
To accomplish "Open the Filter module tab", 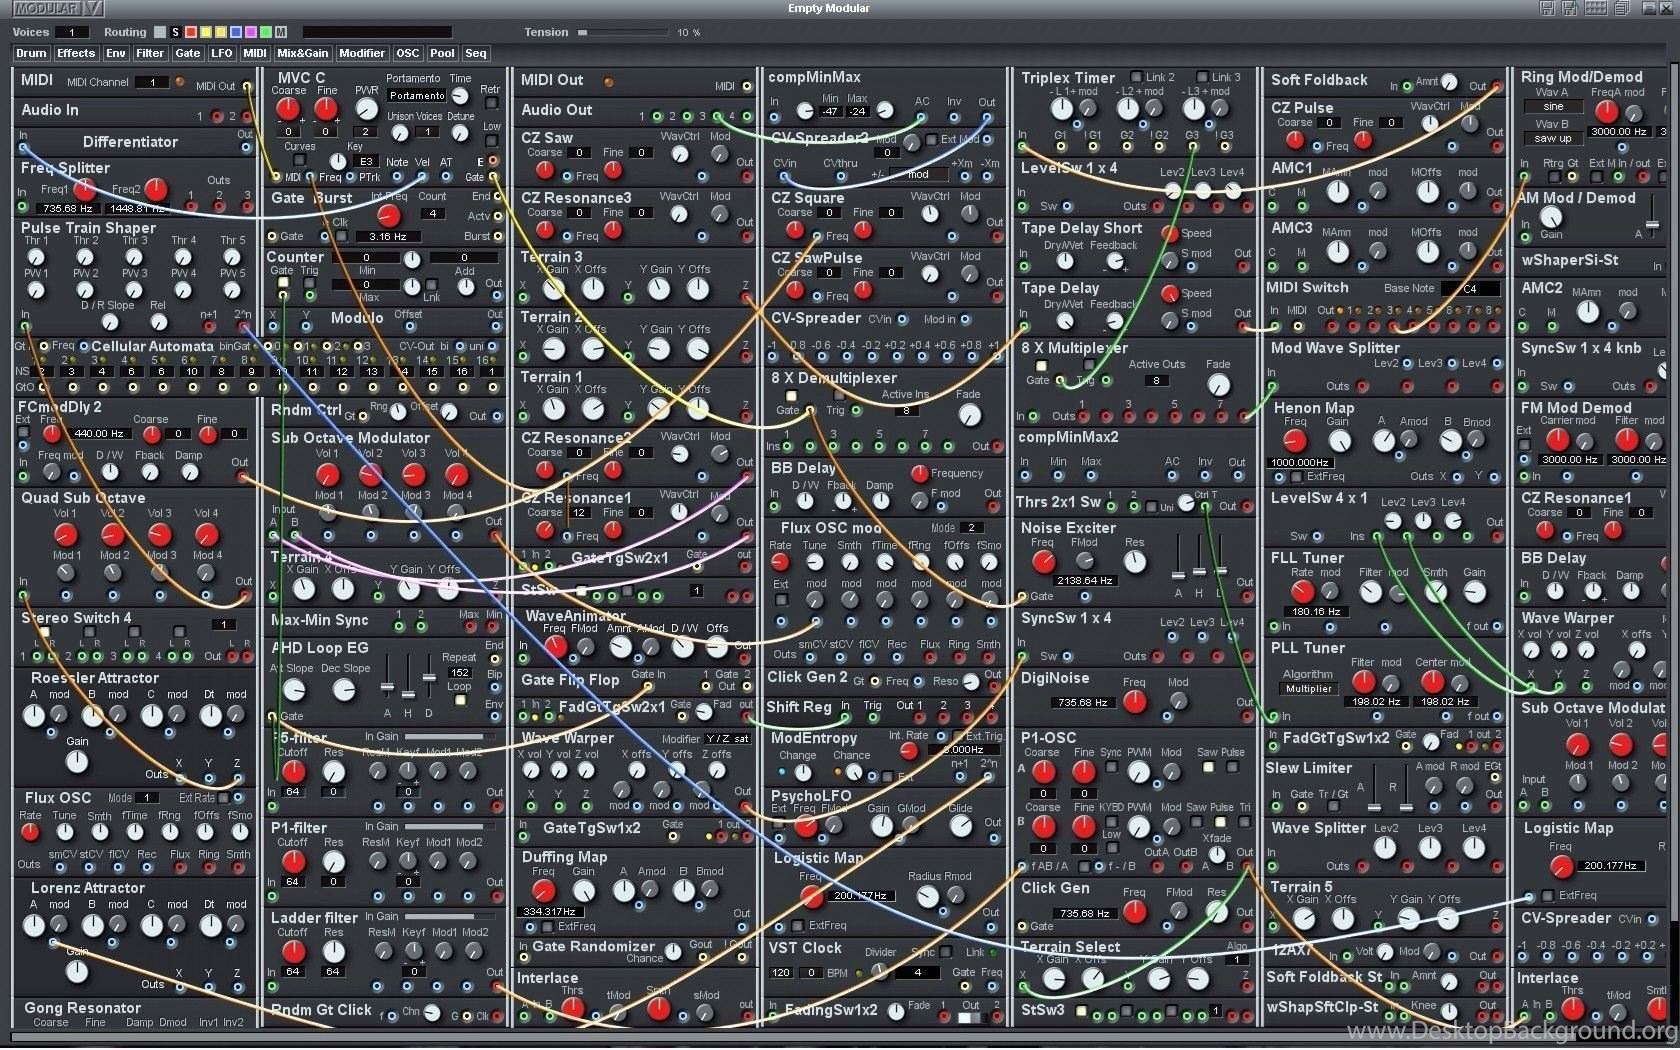I will pyautogui.click(x=150, y=54).
